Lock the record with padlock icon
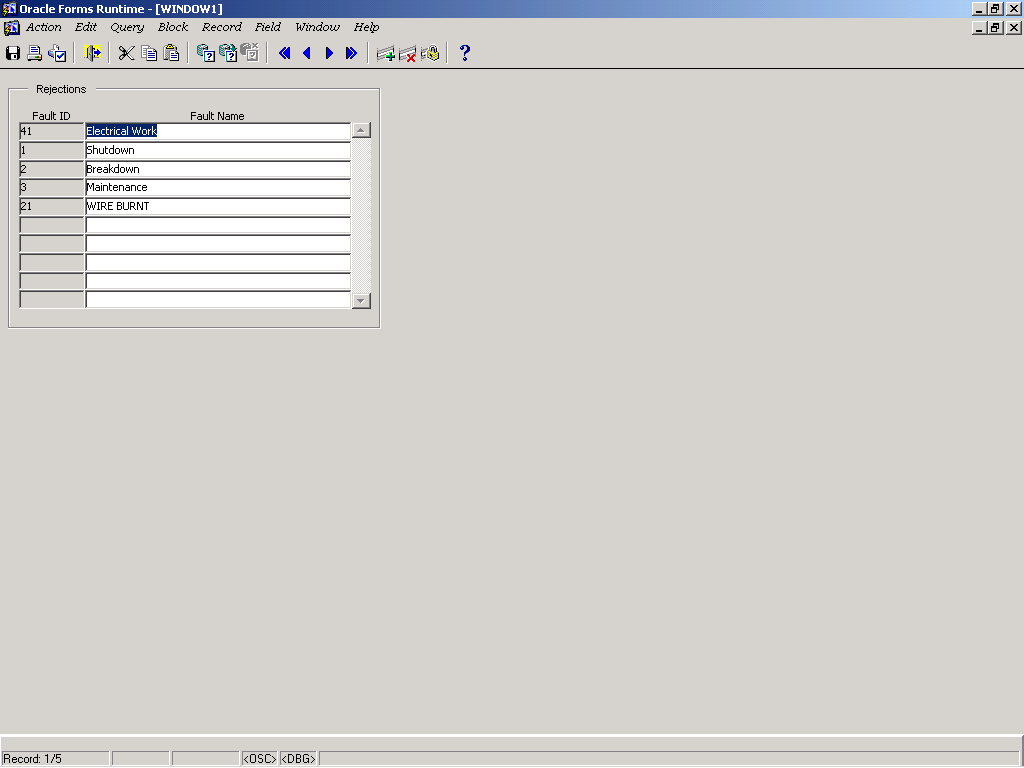 point(430,53)
